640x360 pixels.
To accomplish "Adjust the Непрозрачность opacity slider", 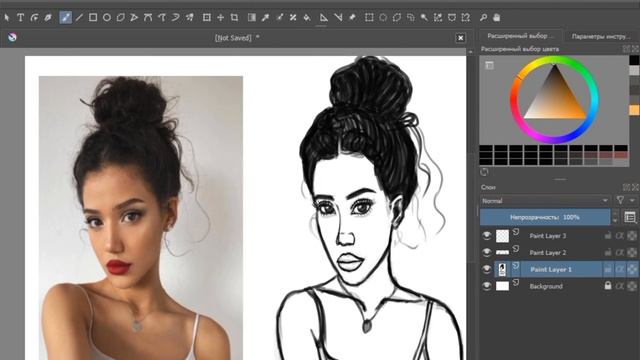I will click(x=545, y=217).
